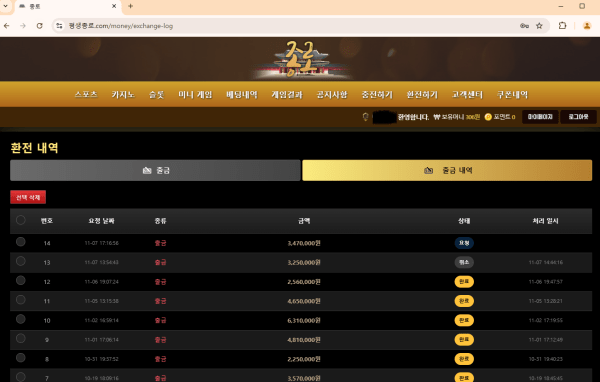Click the site info icon beside the URL
Viewport: 600px width, 382px height.
[x=59, y=26]
